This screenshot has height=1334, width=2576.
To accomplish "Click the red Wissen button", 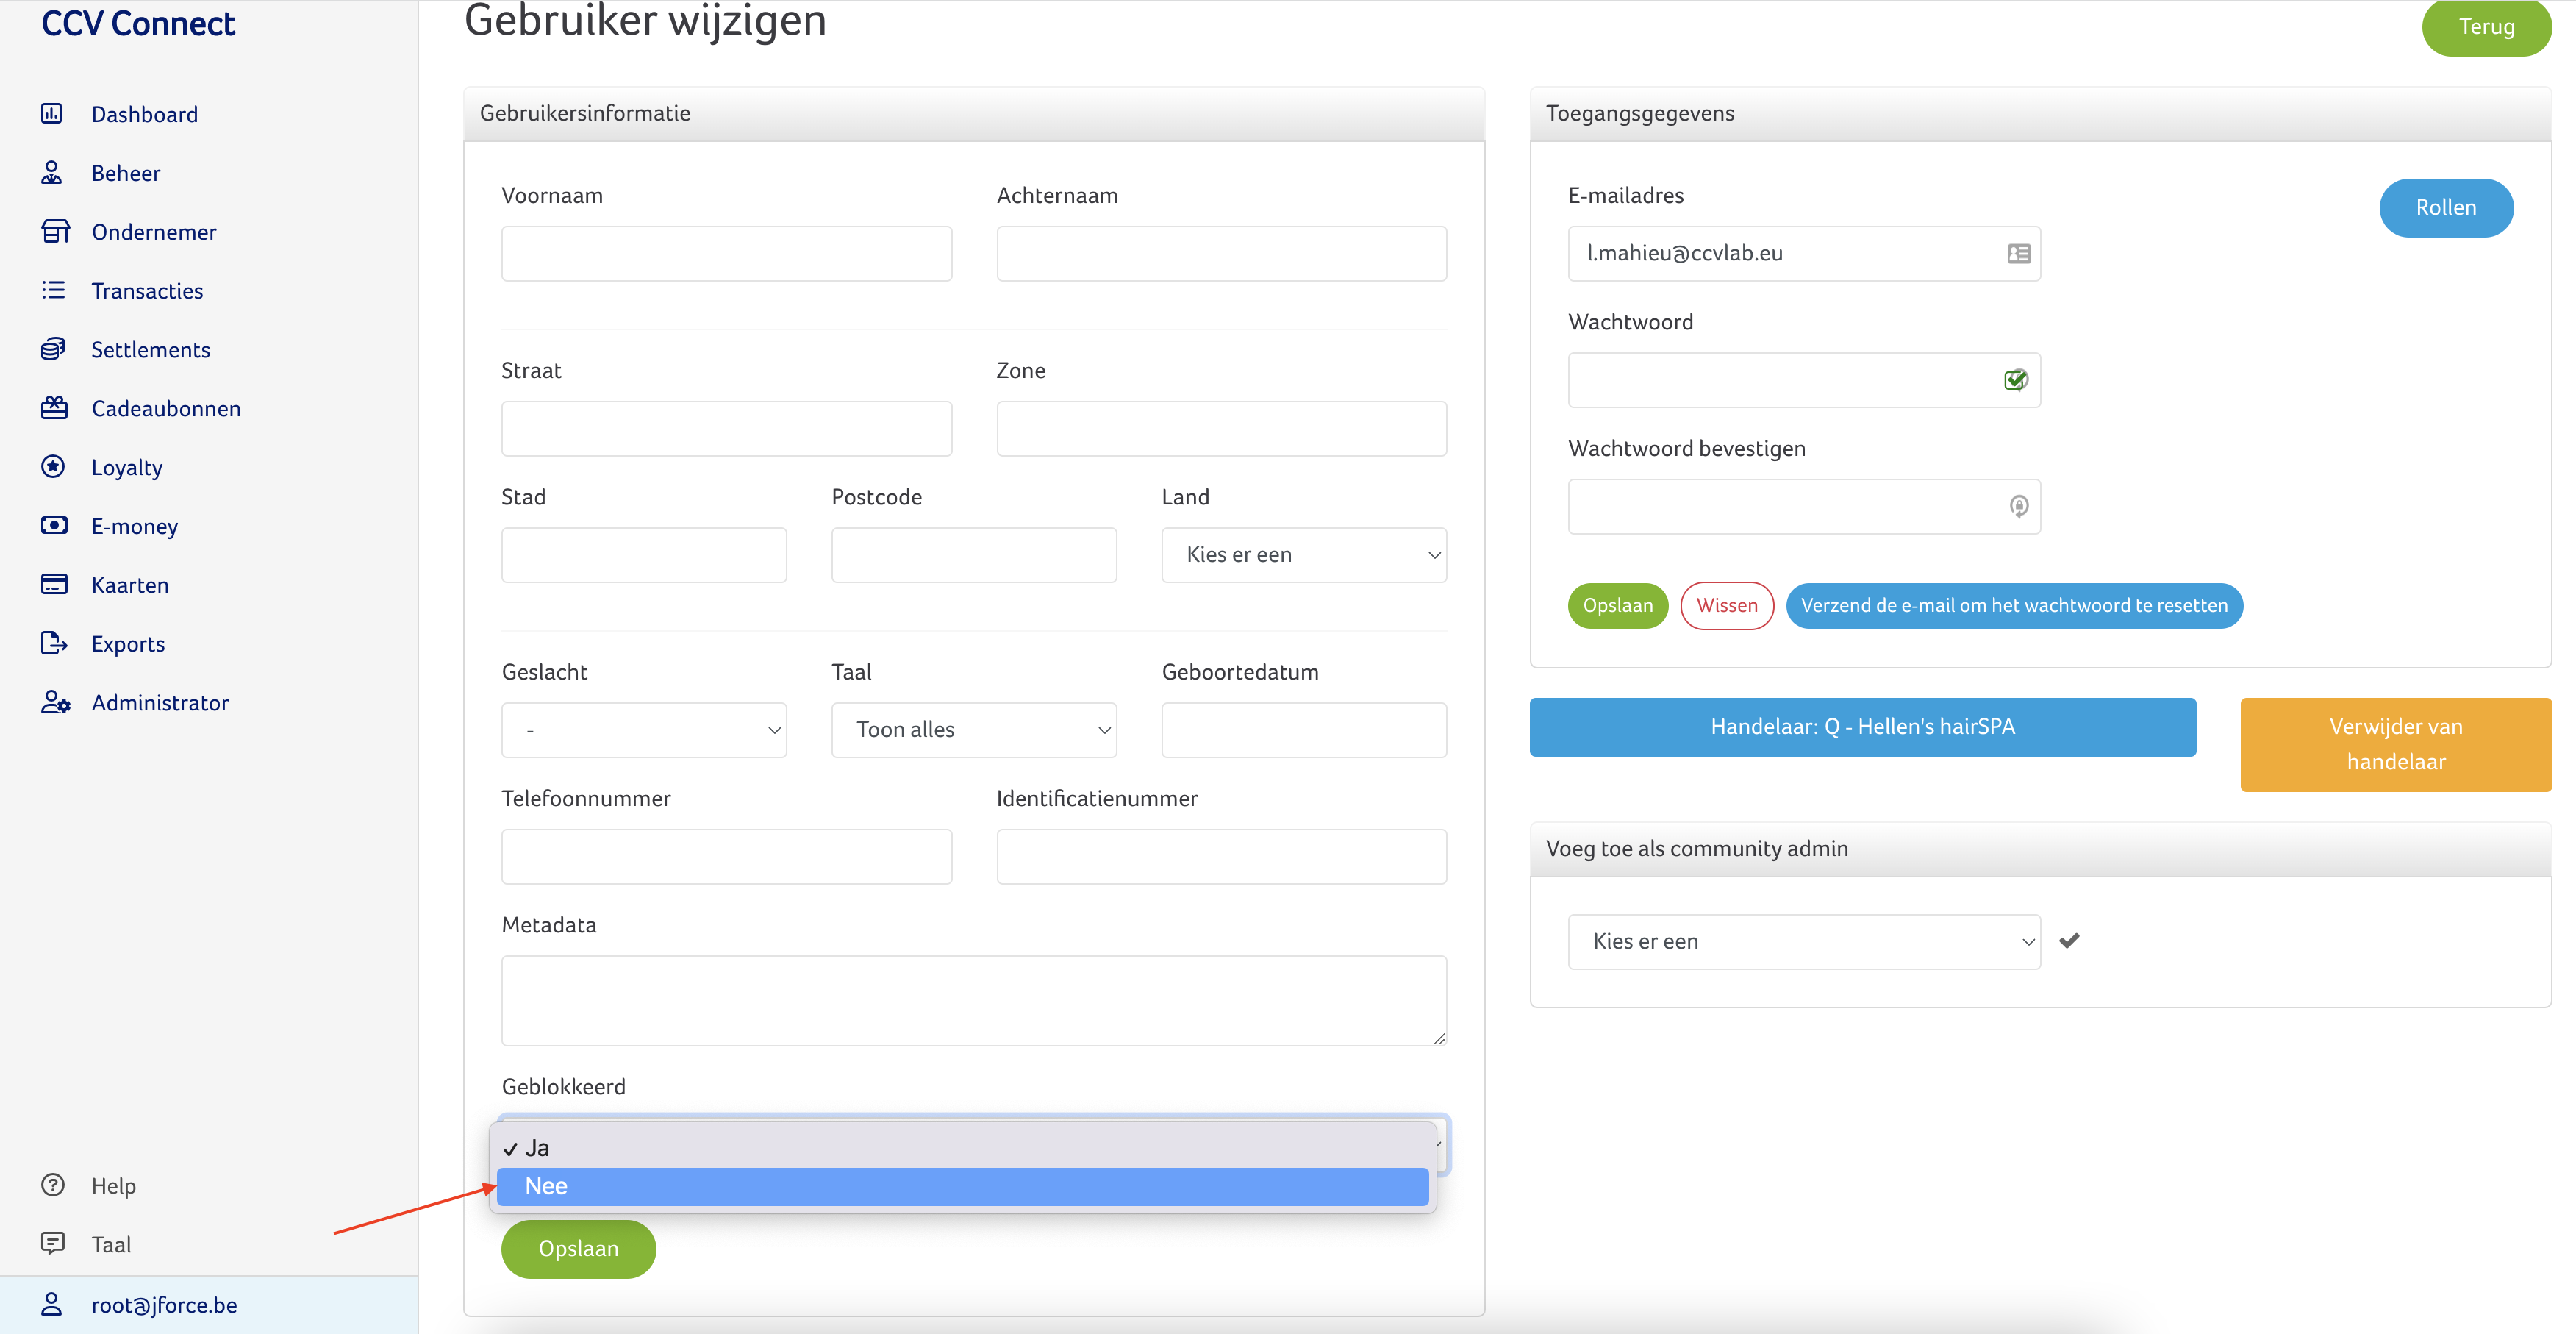I will (1726, 606).
